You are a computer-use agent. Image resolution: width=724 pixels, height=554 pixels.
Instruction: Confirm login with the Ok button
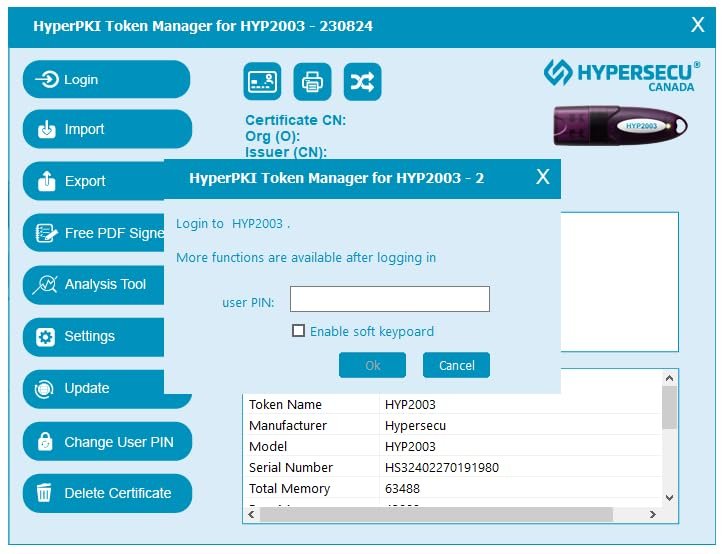(x=372, y=365)
